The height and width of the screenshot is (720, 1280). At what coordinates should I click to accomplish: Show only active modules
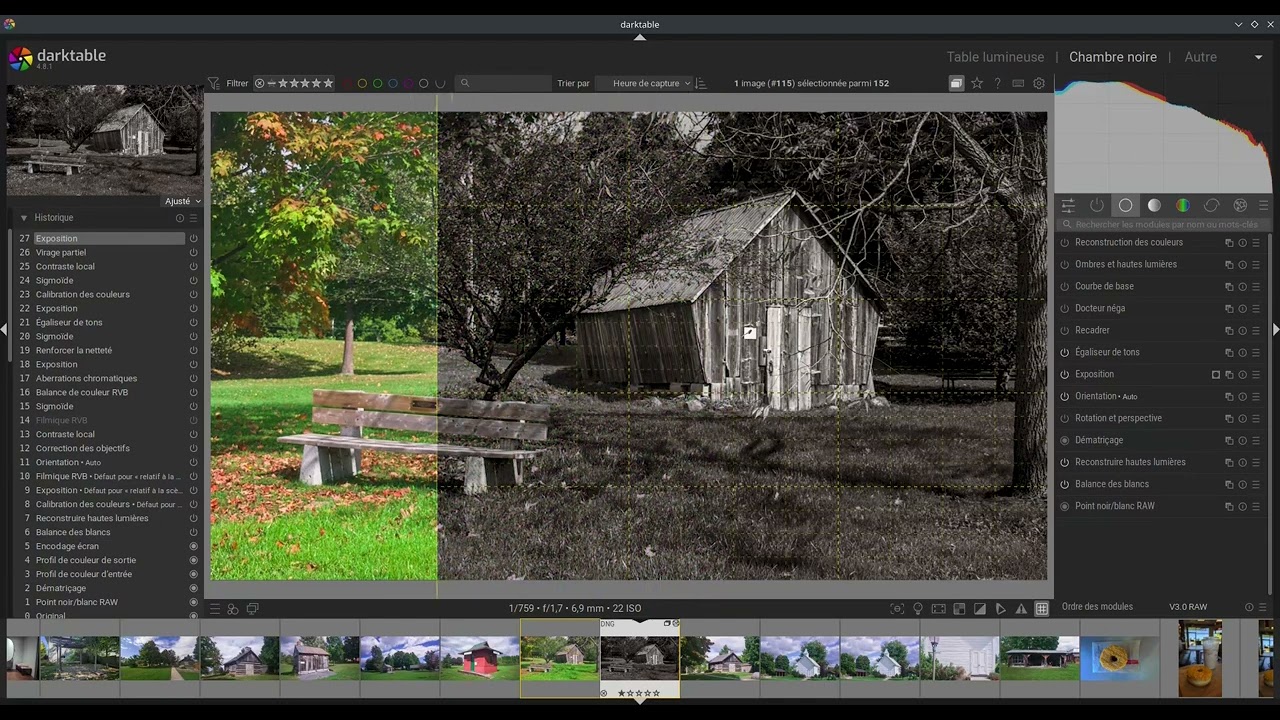(x=1097, y=205)
